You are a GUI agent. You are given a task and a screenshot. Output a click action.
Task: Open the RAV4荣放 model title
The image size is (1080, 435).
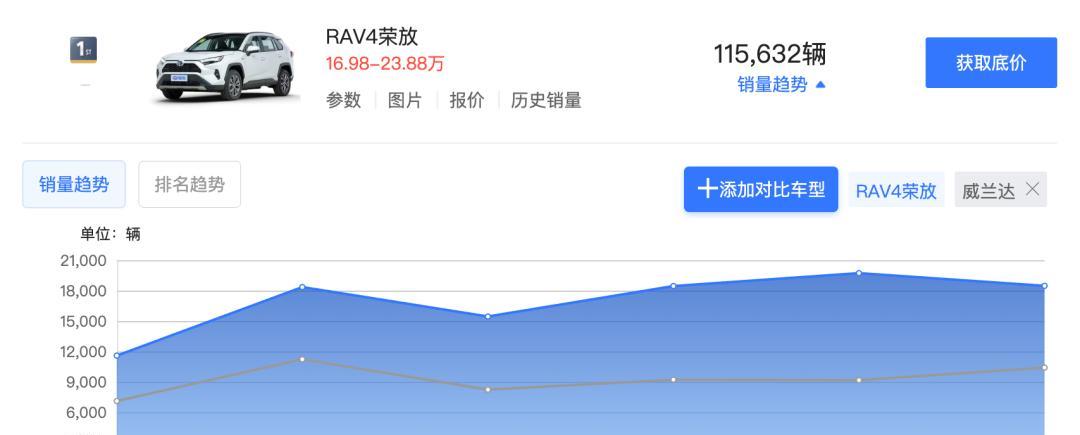[x=372, y=36]
